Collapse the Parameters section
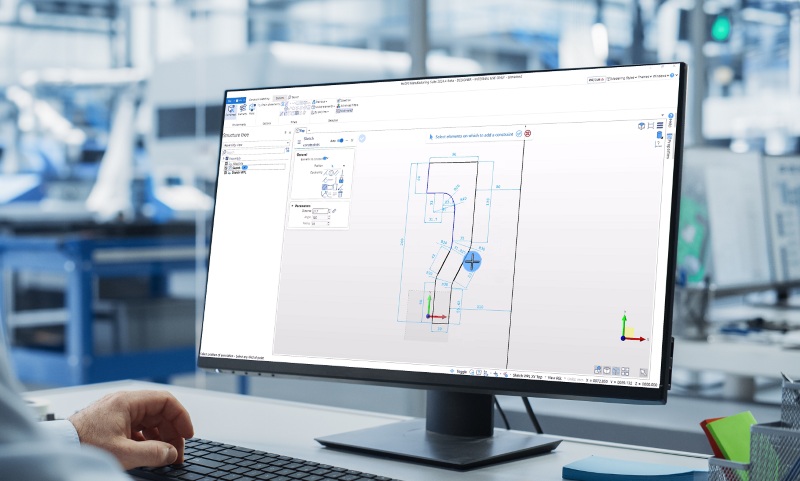 click(292, 205)
